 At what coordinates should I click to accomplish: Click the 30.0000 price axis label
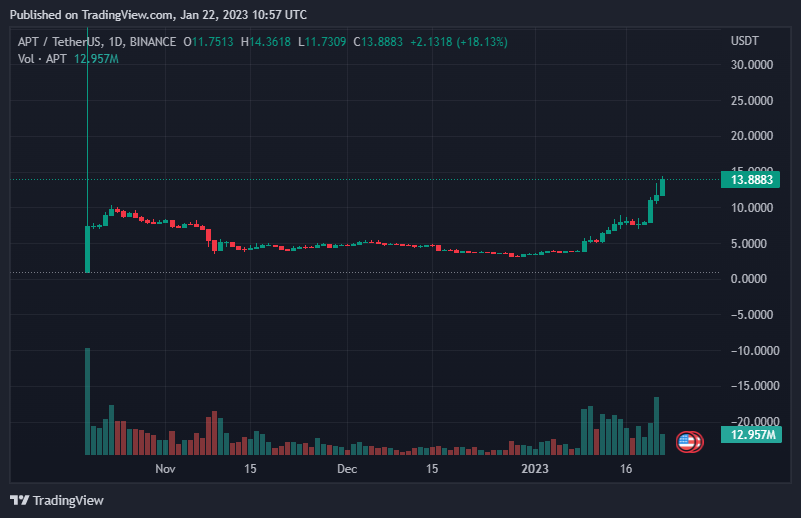pyautogui.click(x=751, y=65)
